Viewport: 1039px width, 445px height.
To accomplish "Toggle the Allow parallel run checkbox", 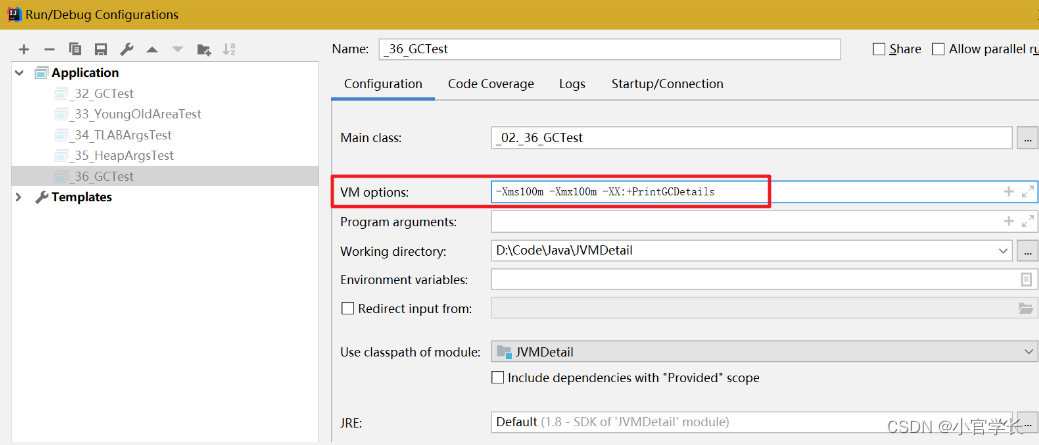I will tap(938, 49).
